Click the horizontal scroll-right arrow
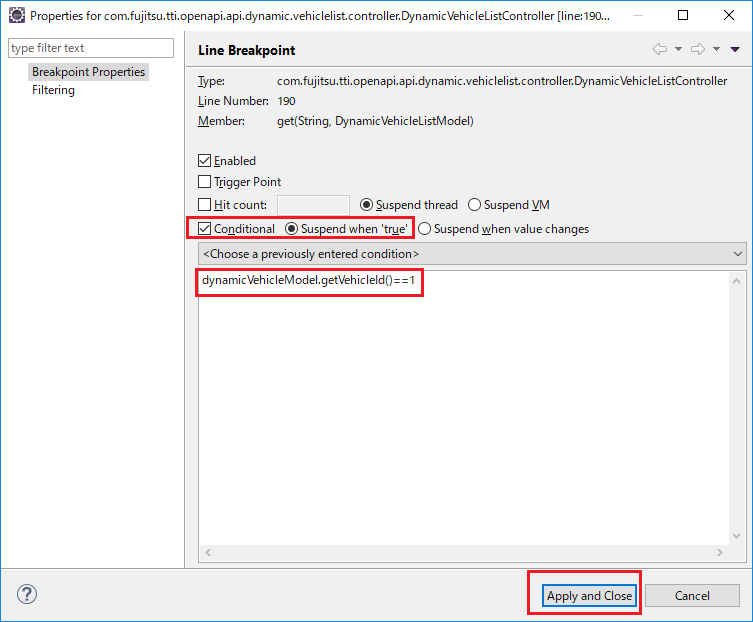The width and height of the screenshot is (753, 622). click(719, 552)
